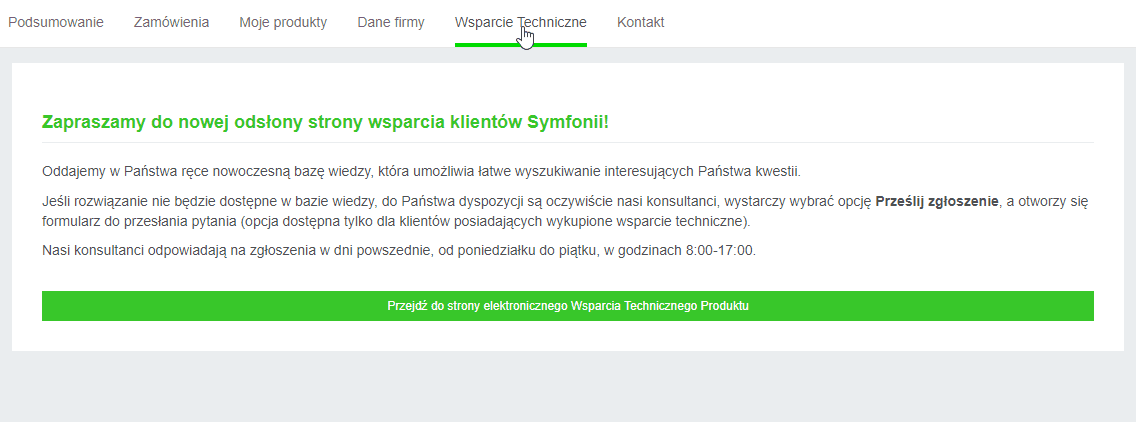Click the word Symfonii! in the heading
1136x422 pixels.
coord(578,122)
